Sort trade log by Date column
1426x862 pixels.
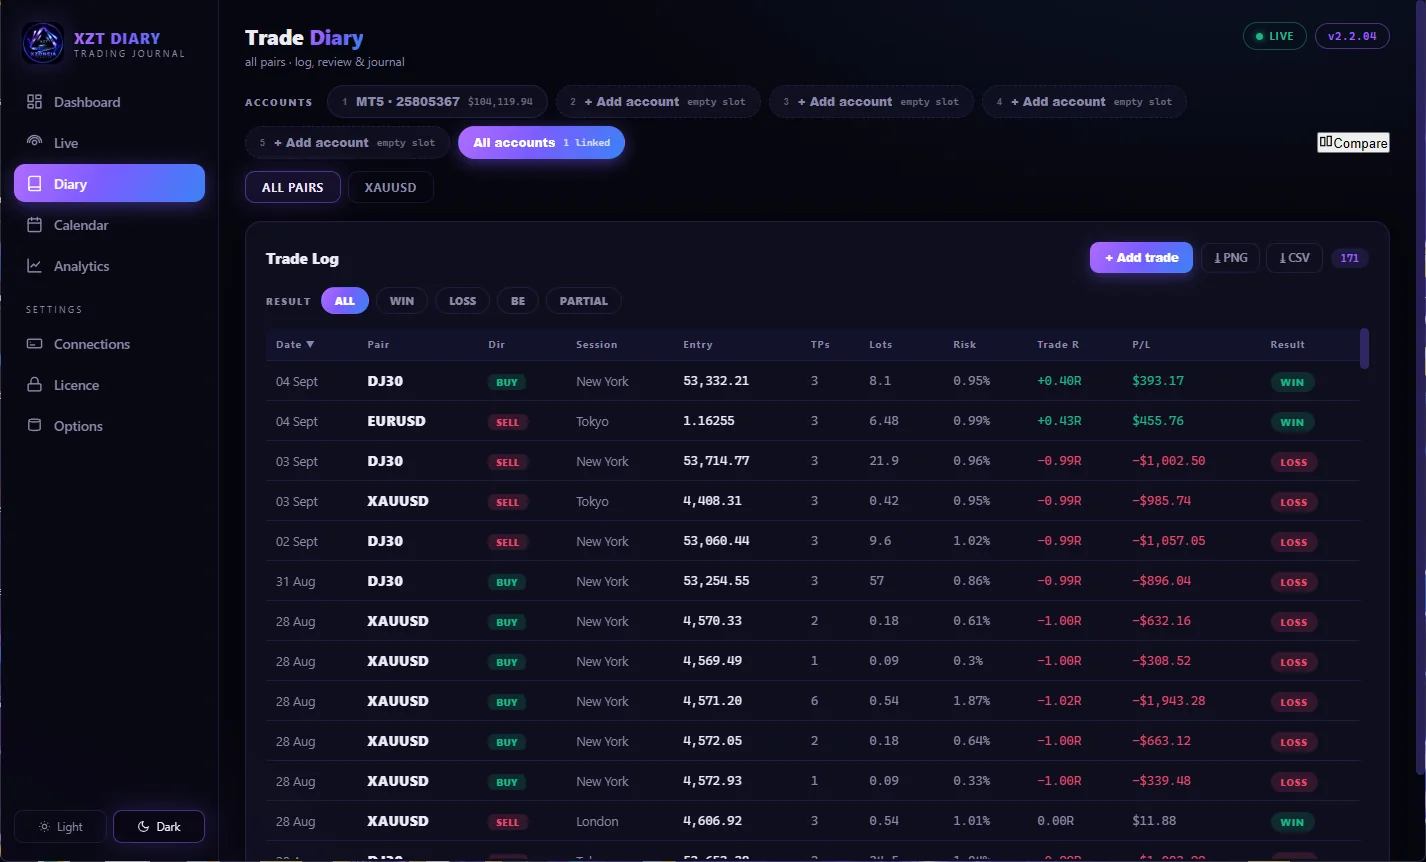295,345
